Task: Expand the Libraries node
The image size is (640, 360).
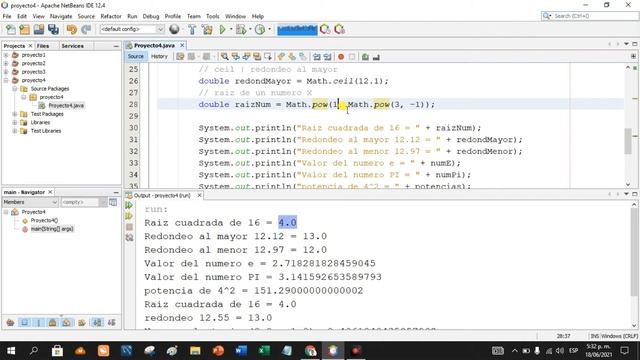Action: [x=15, y=122]
